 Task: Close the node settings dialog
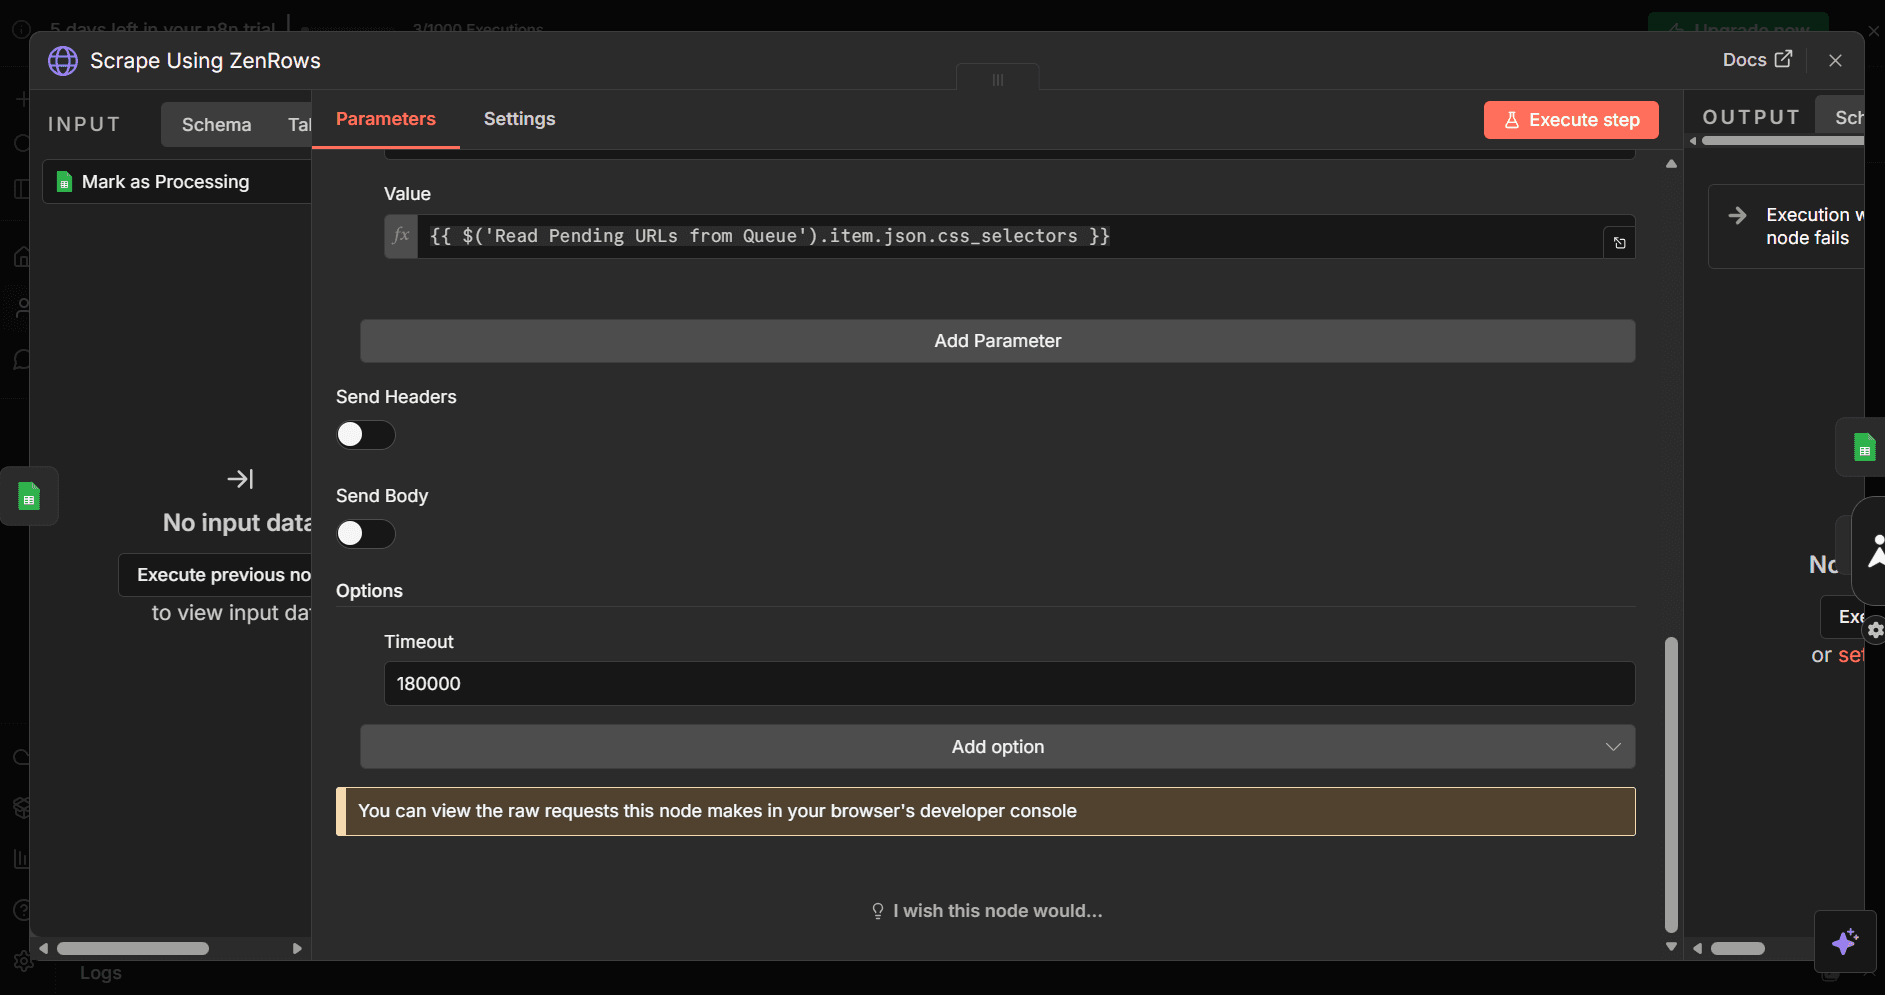tap(1835, 60)
